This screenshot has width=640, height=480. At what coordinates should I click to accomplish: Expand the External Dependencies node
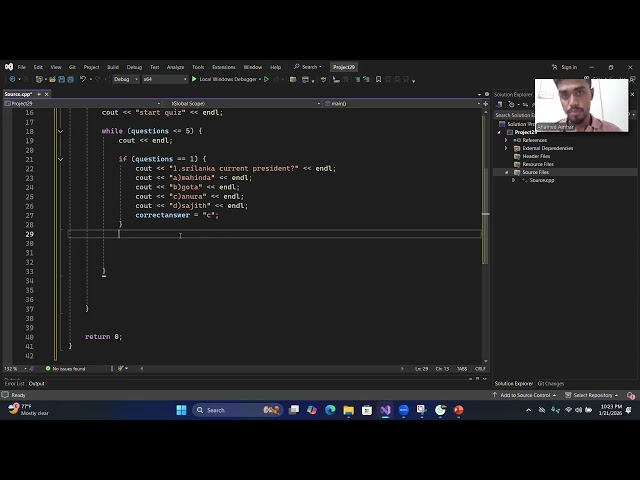pos(506,148)
